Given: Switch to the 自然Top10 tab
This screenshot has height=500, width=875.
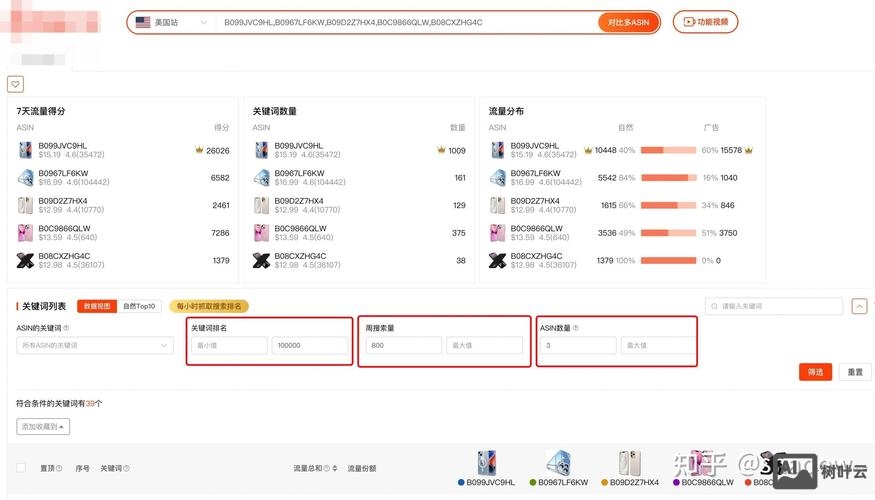Looking at the screenshot, I should tap(139, 306).
